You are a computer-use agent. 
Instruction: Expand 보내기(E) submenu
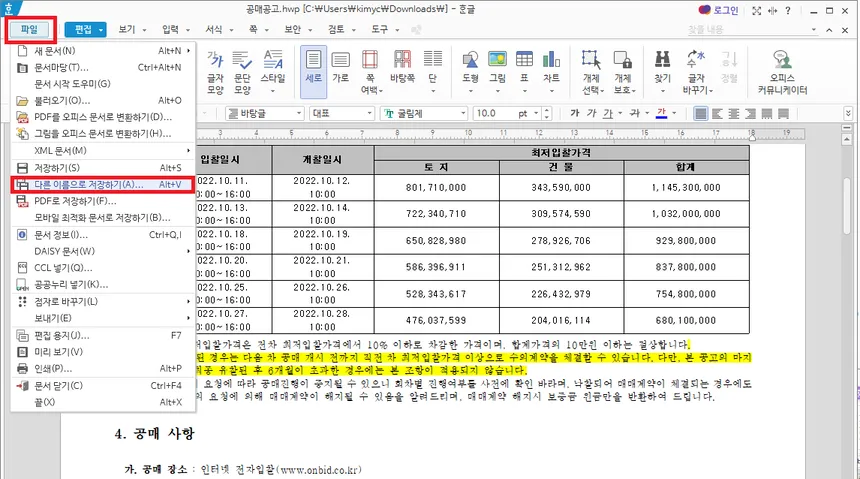point(103,318)
